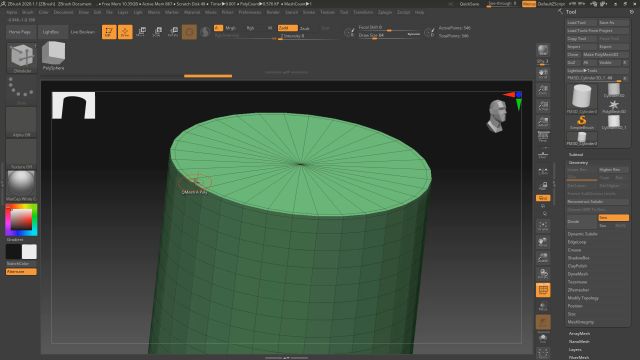Image resolution: width=640 pixels, height=360 pixels.
Task: Expand the Dynamic Subdiv subsection
Action: pyautogui.click(x=582, y=234)
